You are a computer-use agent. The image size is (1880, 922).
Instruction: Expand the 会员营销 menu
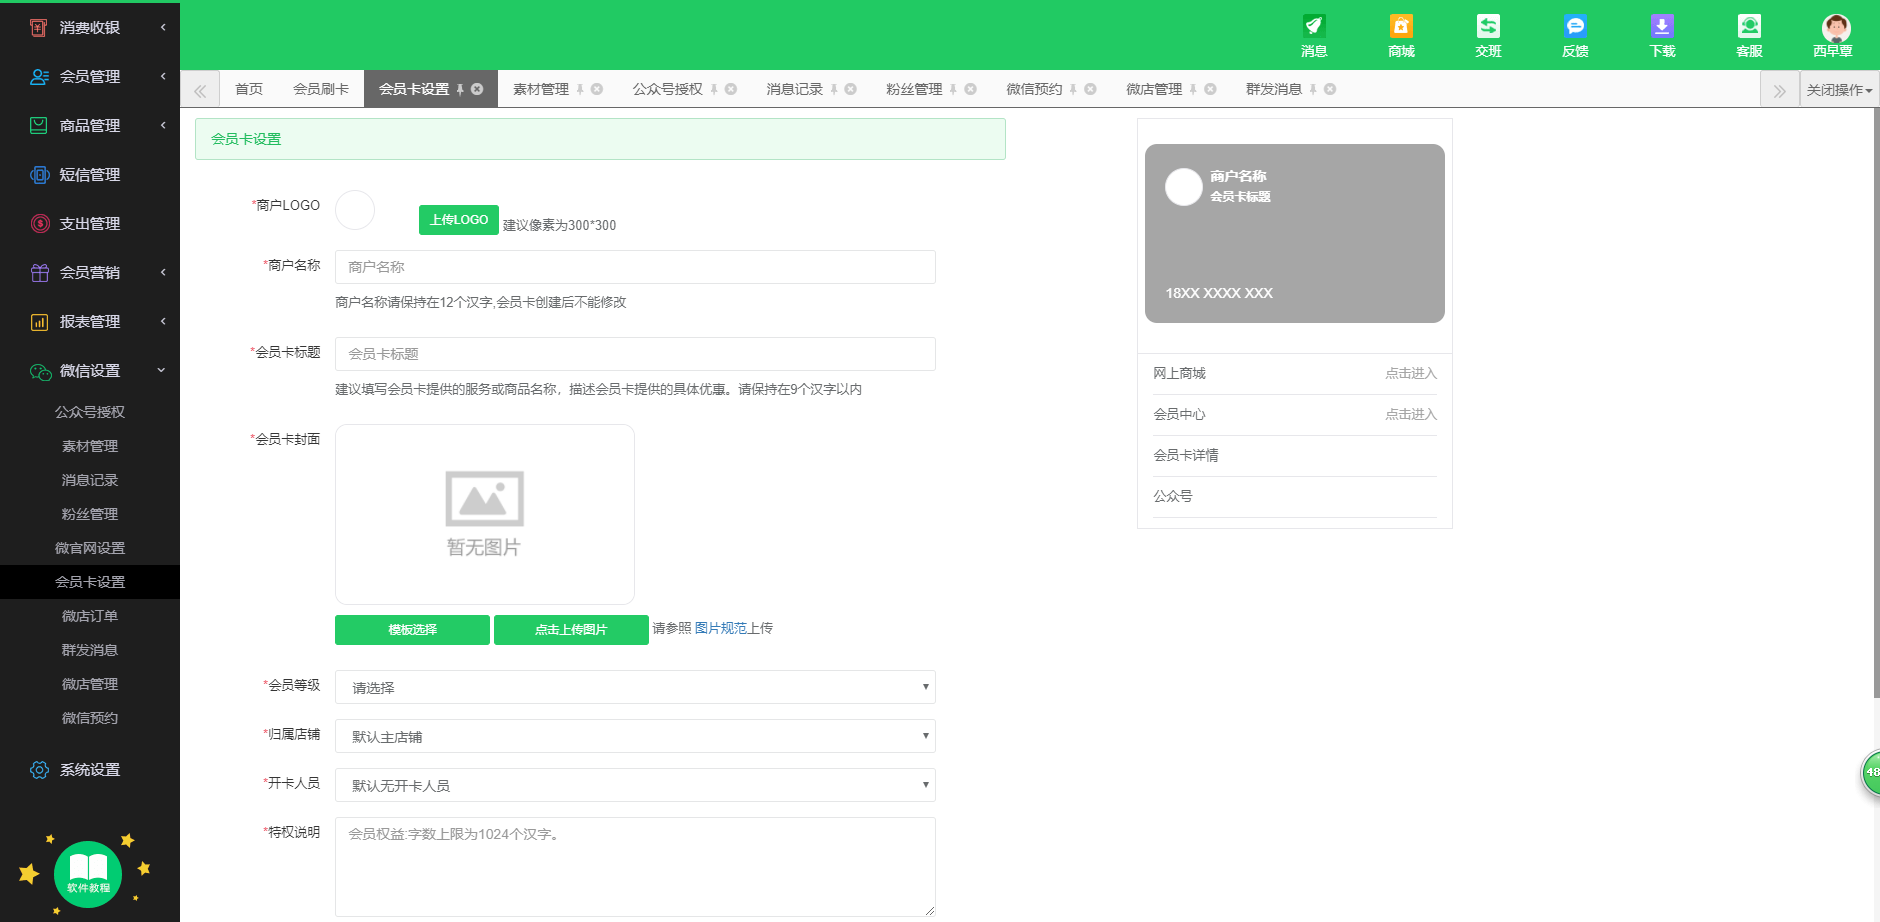(163, 272)
